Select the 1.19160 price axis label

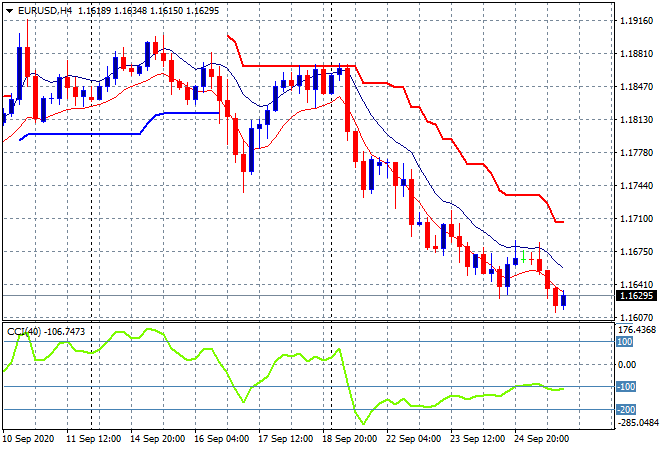pyautogui.click(x=636, y=20)
